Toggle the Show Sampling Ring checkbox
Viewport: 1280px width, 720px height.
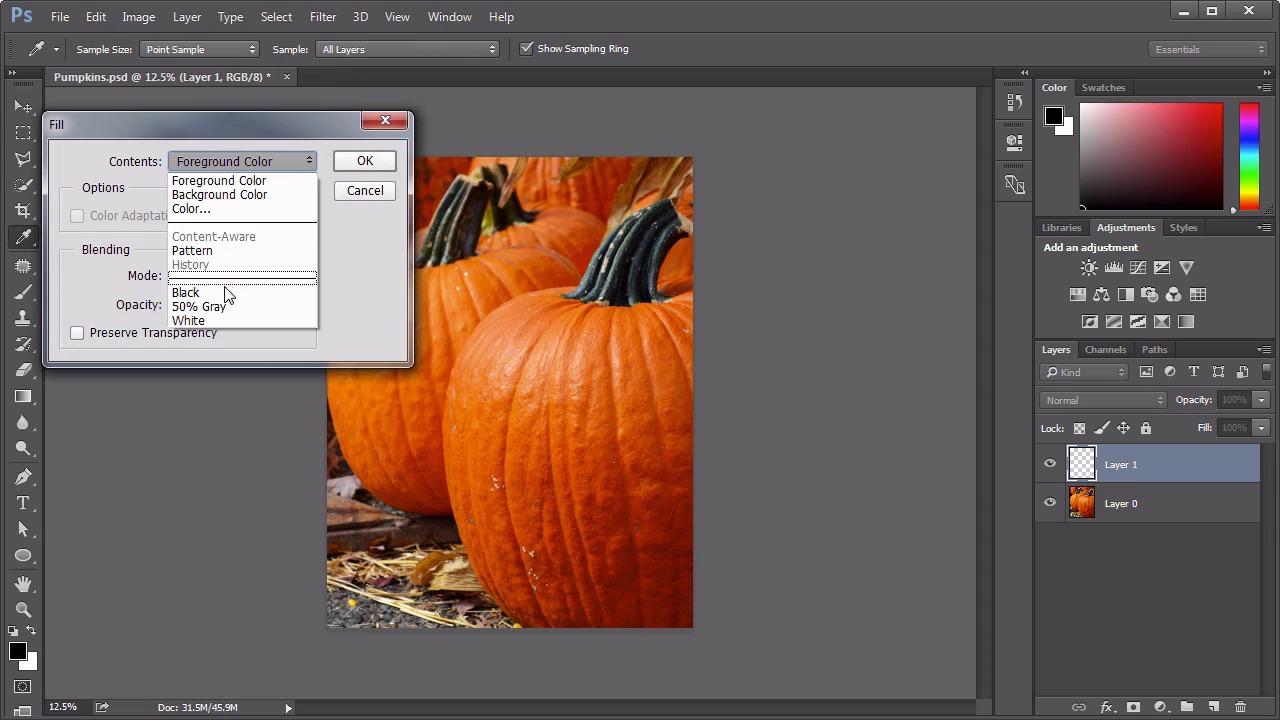[x=527, y=49]
